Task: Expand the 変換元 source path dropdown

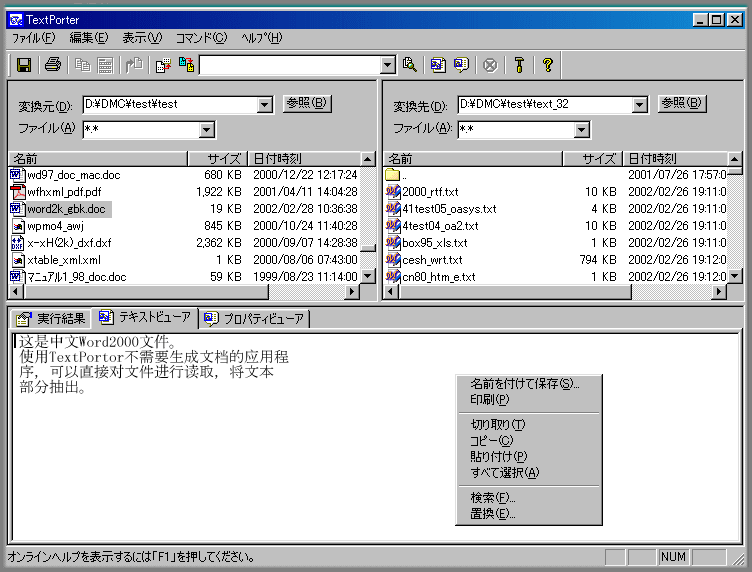Action: click(x=265, y=105)
